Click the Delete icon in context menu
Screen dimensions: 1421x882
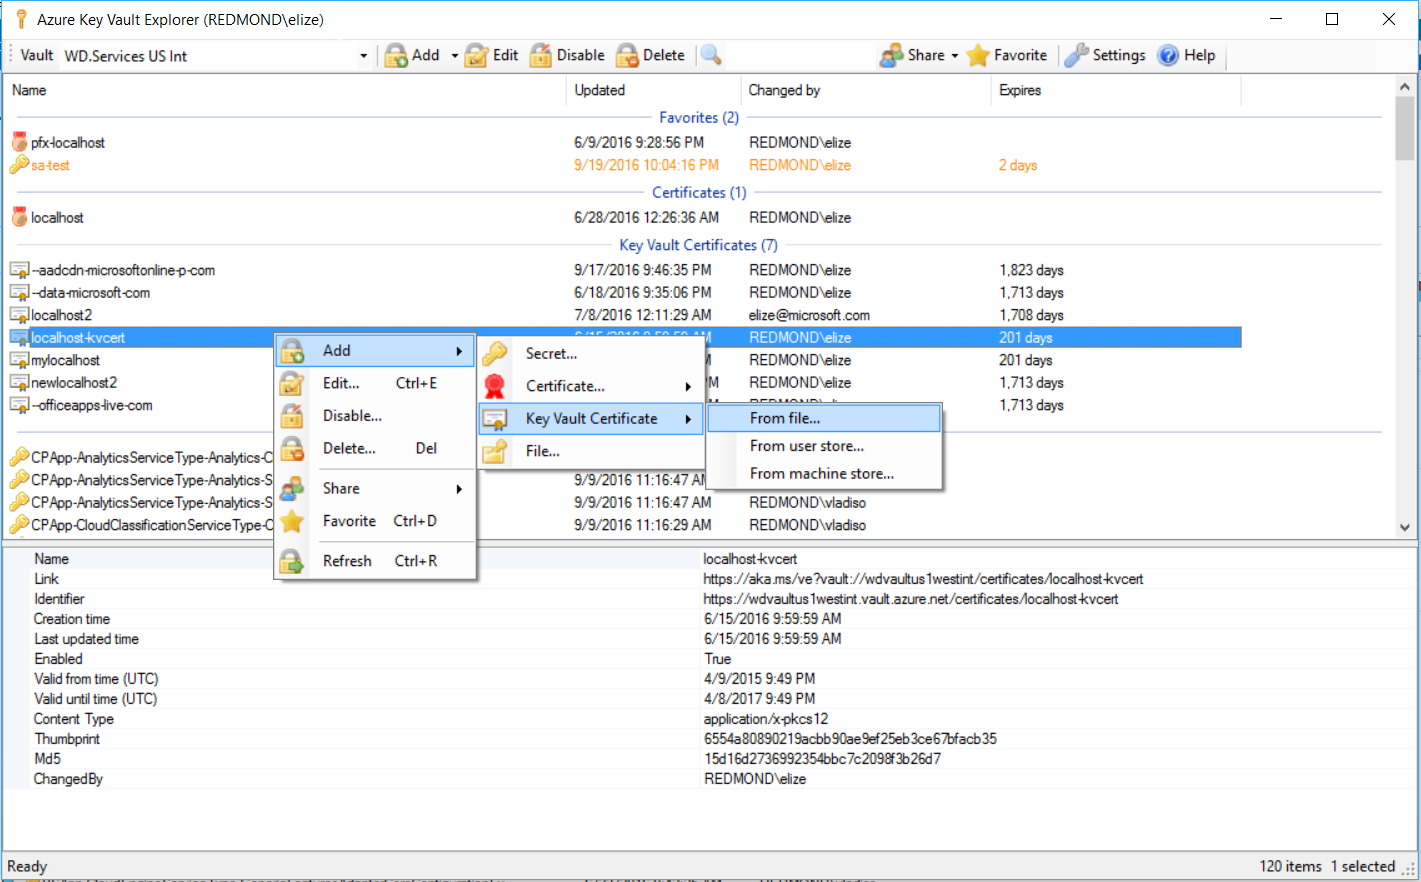[x=292, y=449]
